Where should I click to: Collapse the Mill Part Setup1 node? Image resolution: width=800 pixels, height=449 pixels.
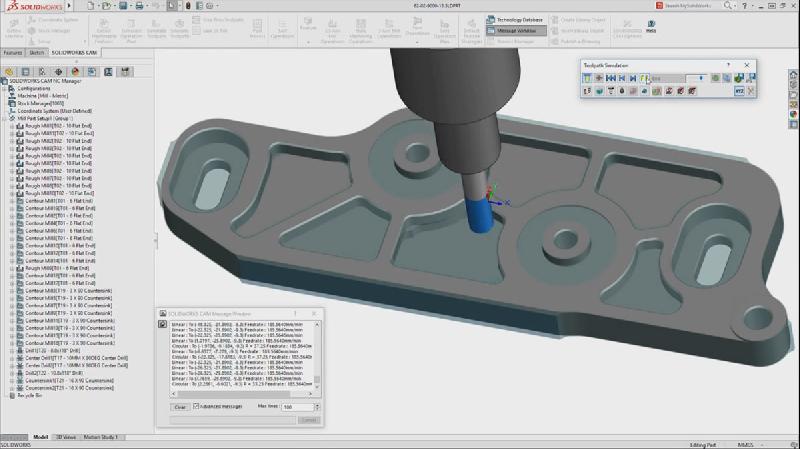[5, 118]
